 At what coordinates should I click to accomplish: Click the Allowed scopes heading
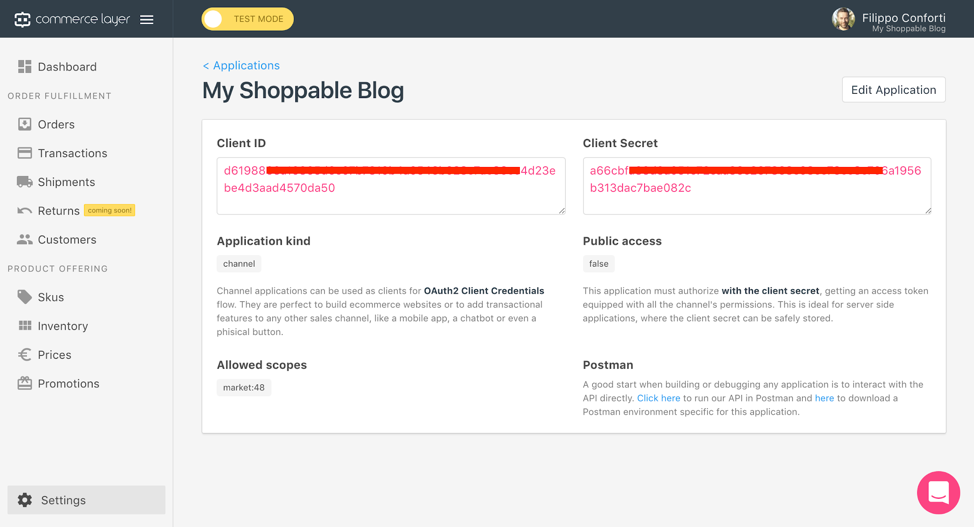[262, 365]
